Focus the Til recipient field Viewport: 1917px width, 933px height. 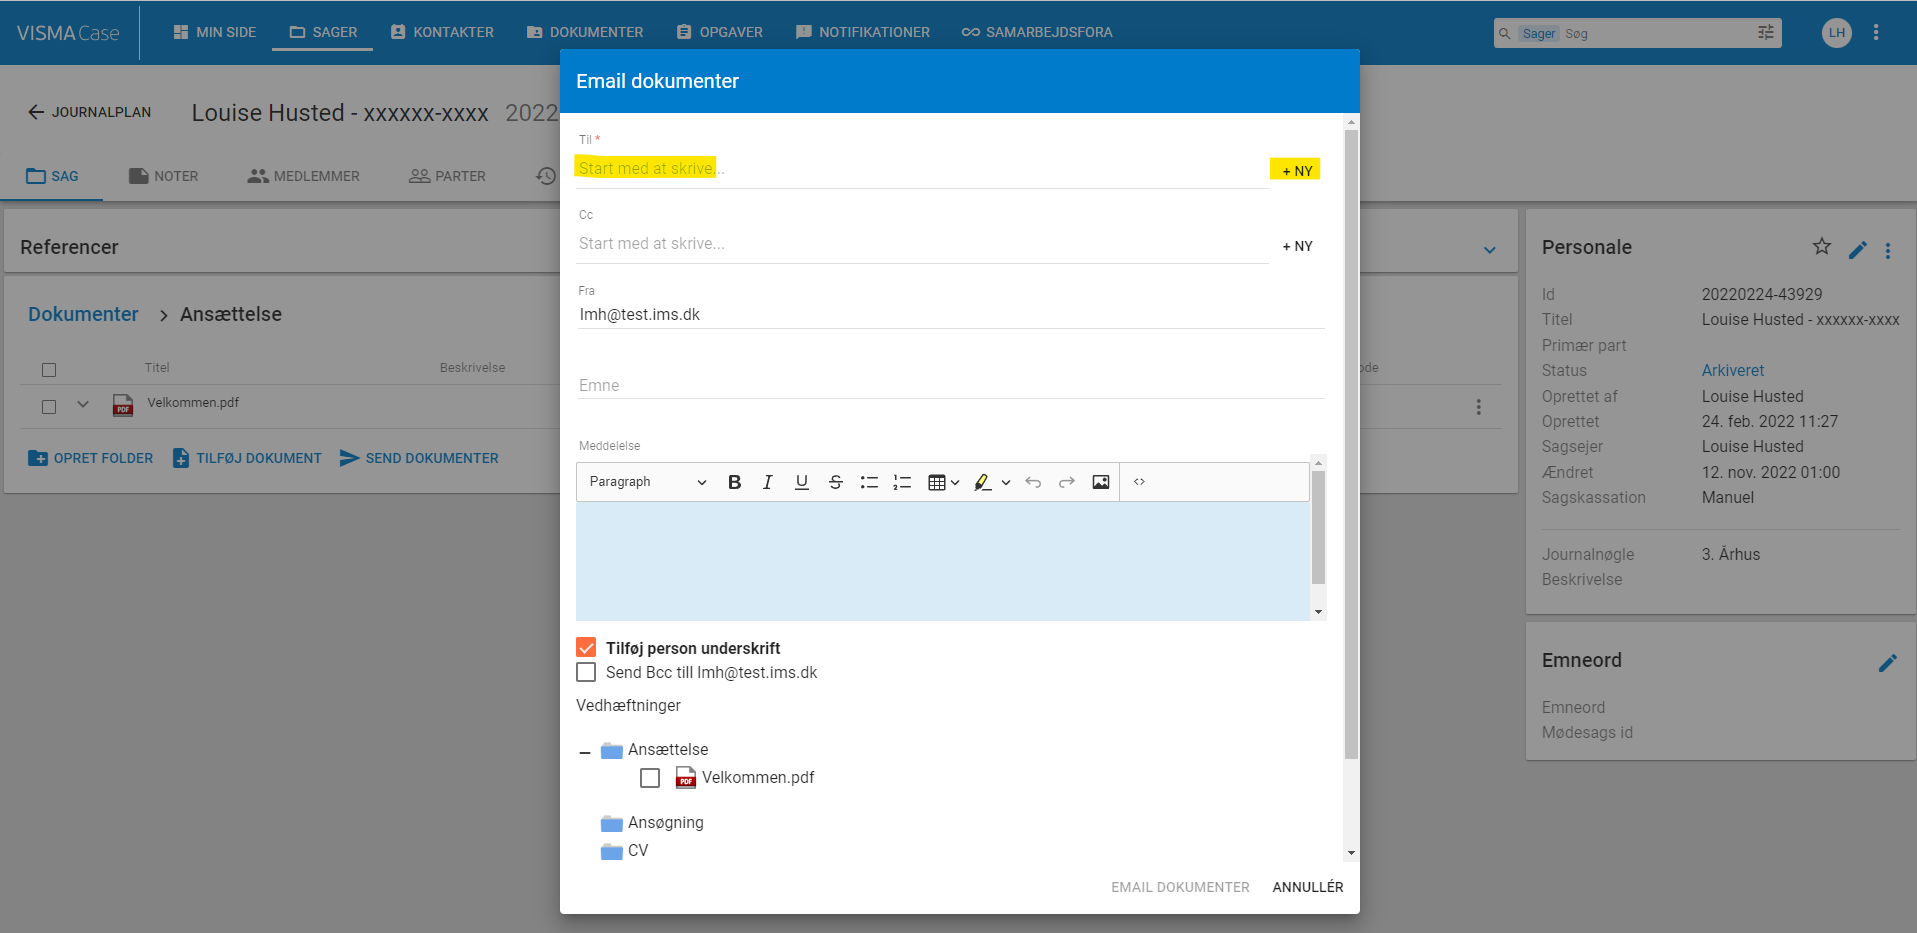(922, 168)
